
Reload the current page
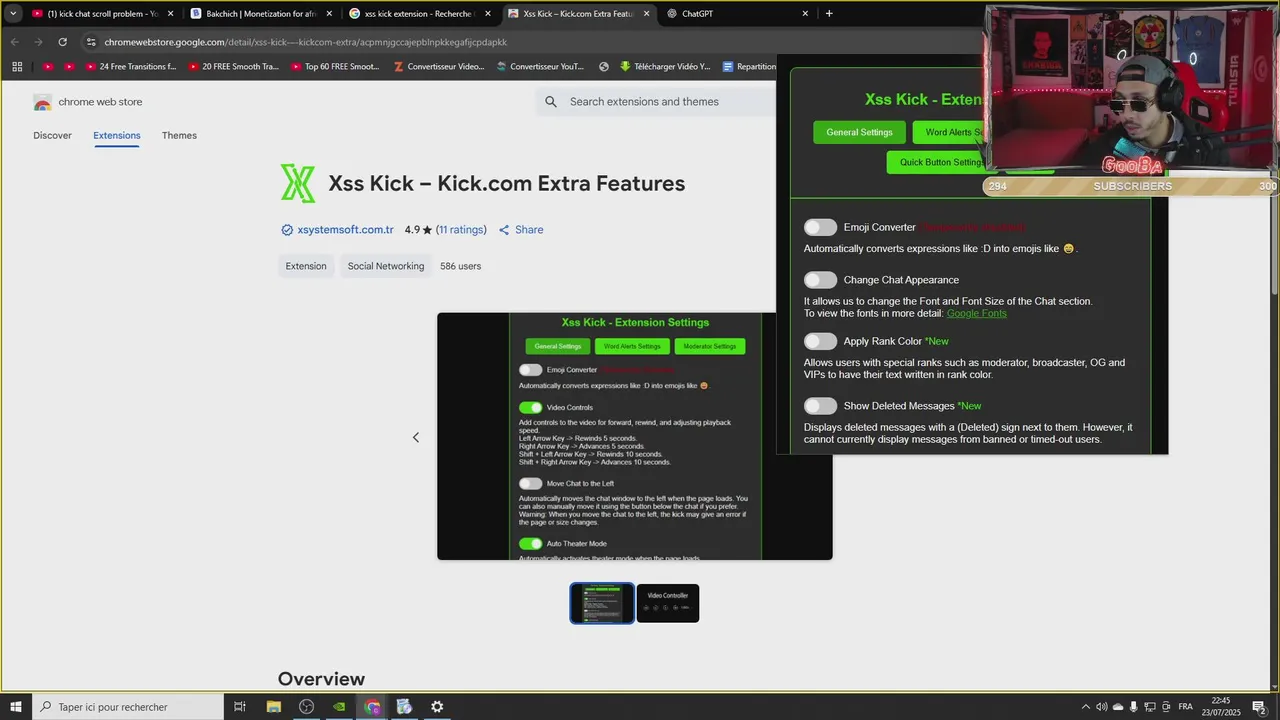(62, 42)
